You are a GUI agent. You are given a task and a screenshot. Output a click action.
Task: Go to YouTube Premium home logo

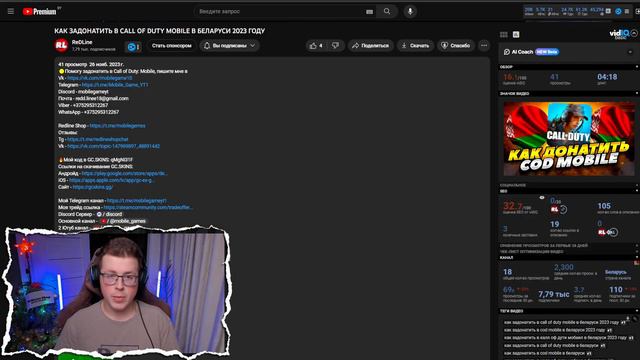[x=41, y=11]
